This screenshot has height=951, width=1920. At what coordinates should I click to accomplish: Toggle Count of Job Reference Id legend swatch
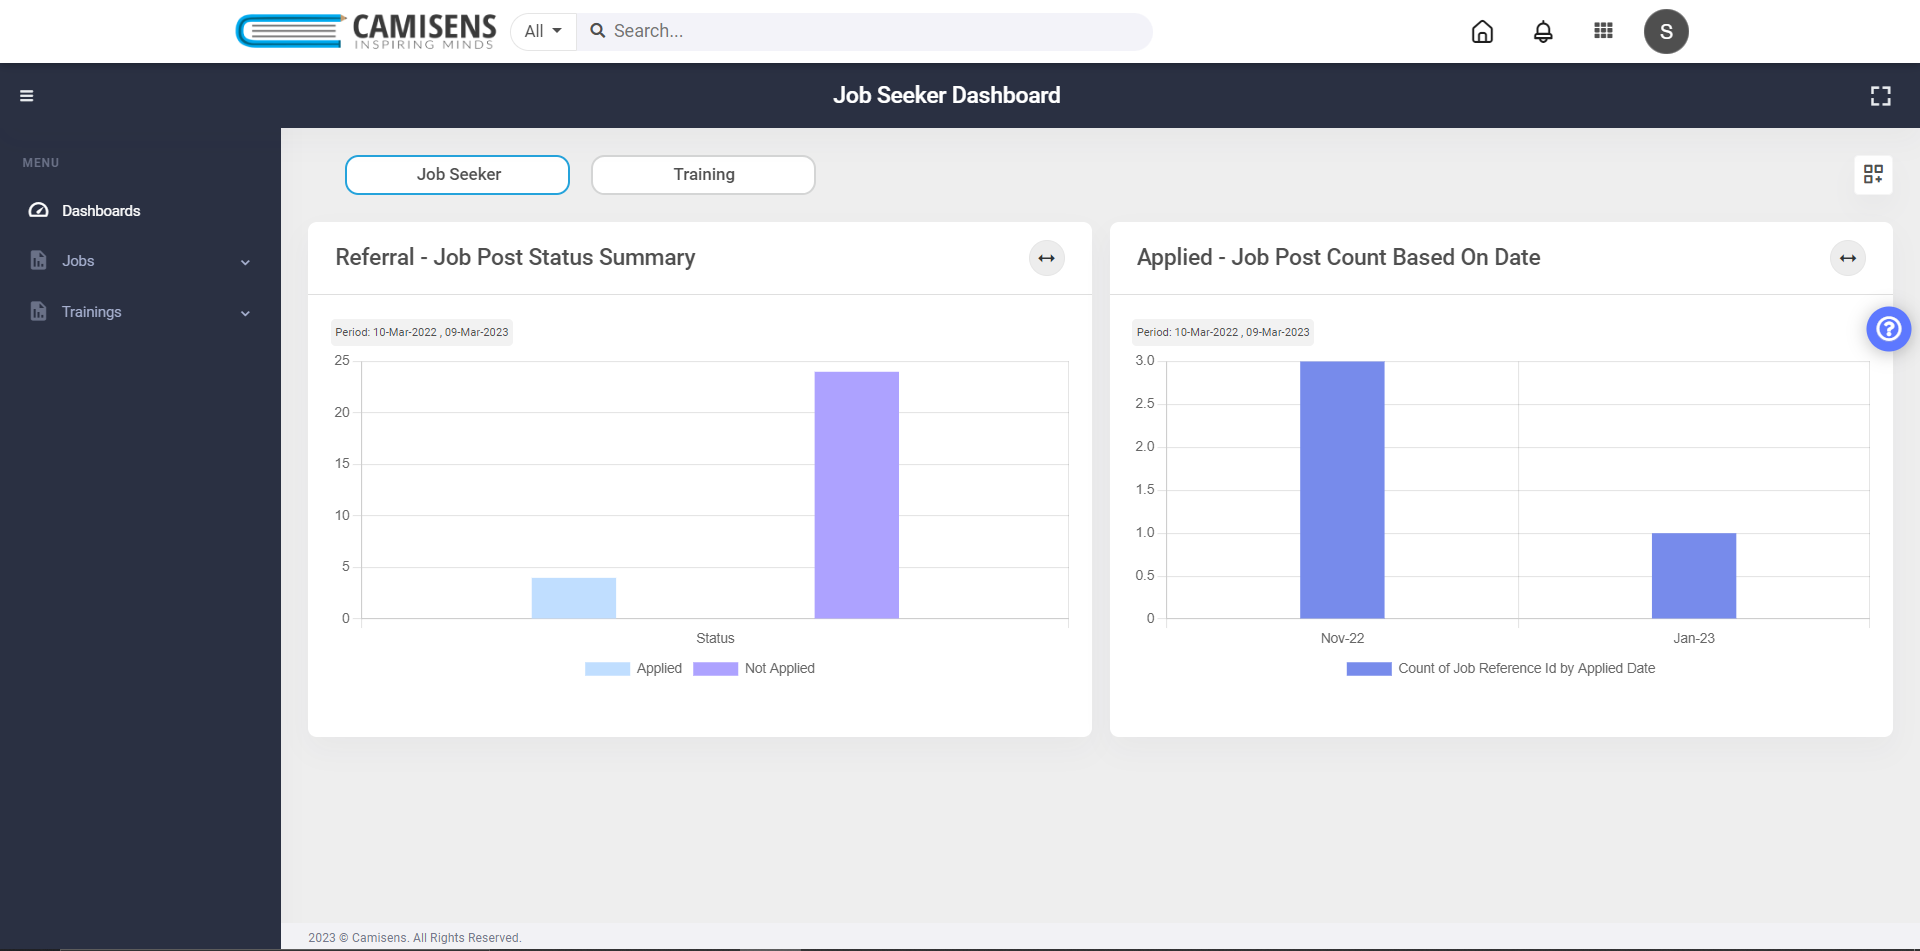point(1369,669)
